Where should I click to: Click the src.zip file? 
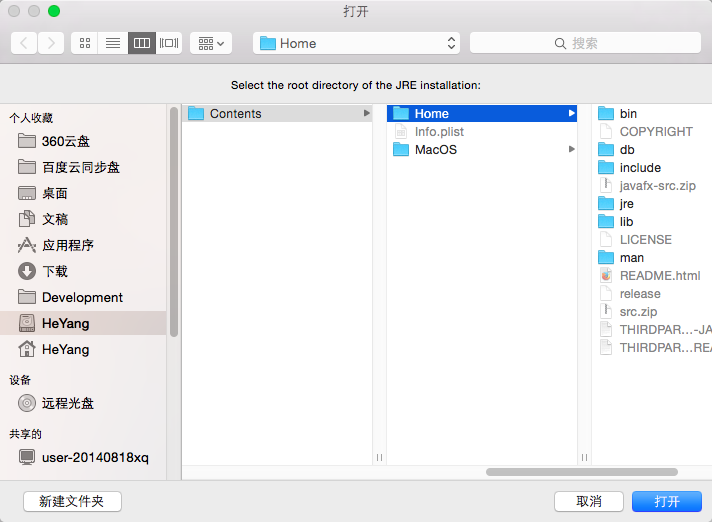[x=652, y=311]
